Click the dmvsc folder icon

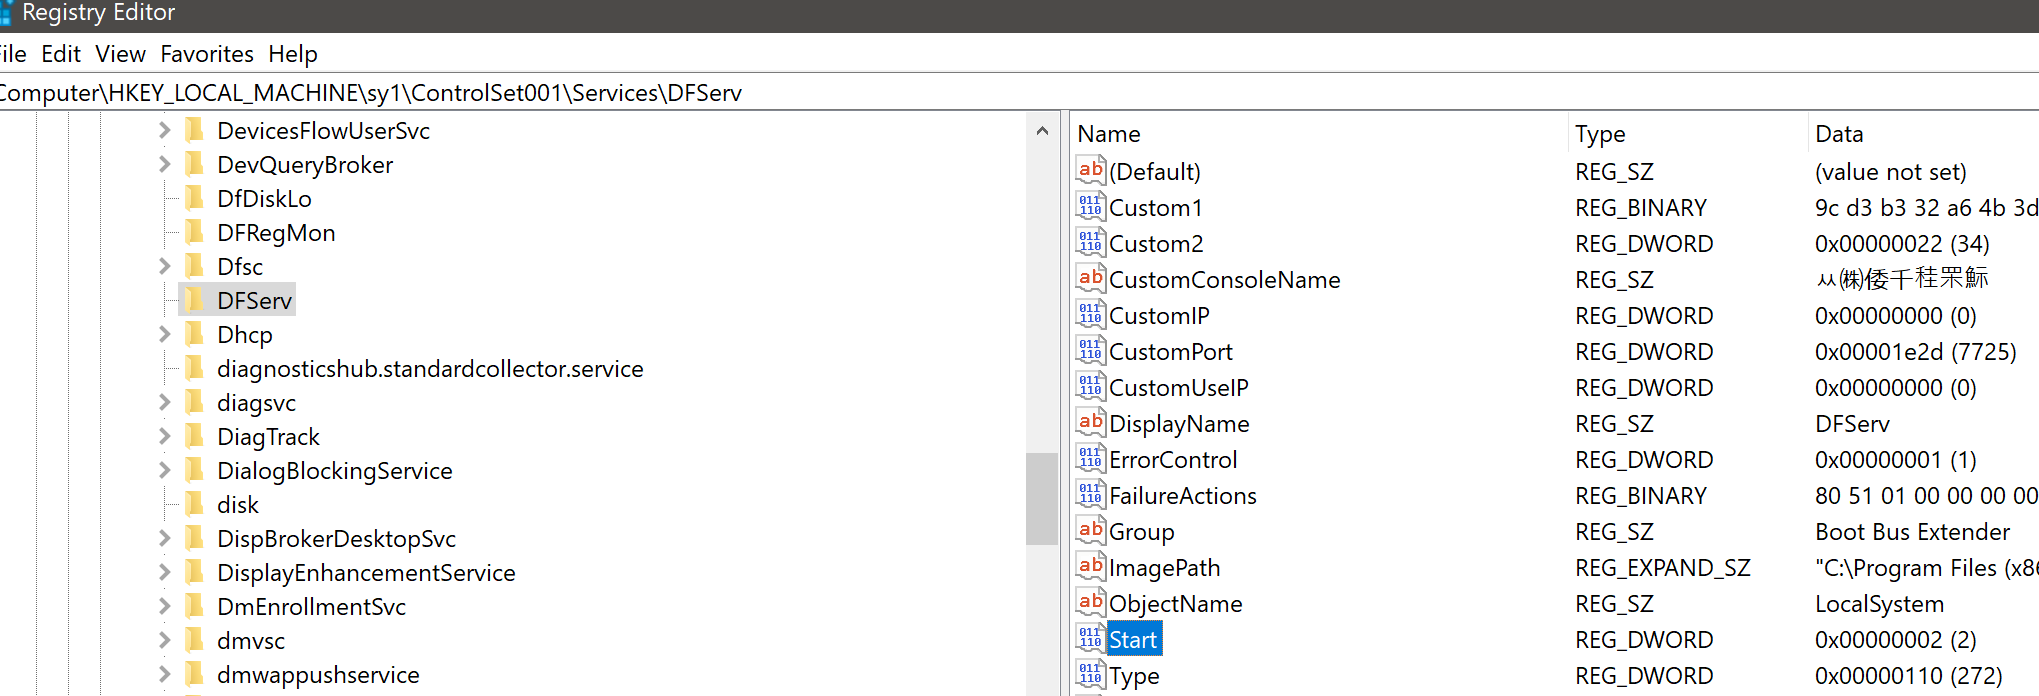195,640
